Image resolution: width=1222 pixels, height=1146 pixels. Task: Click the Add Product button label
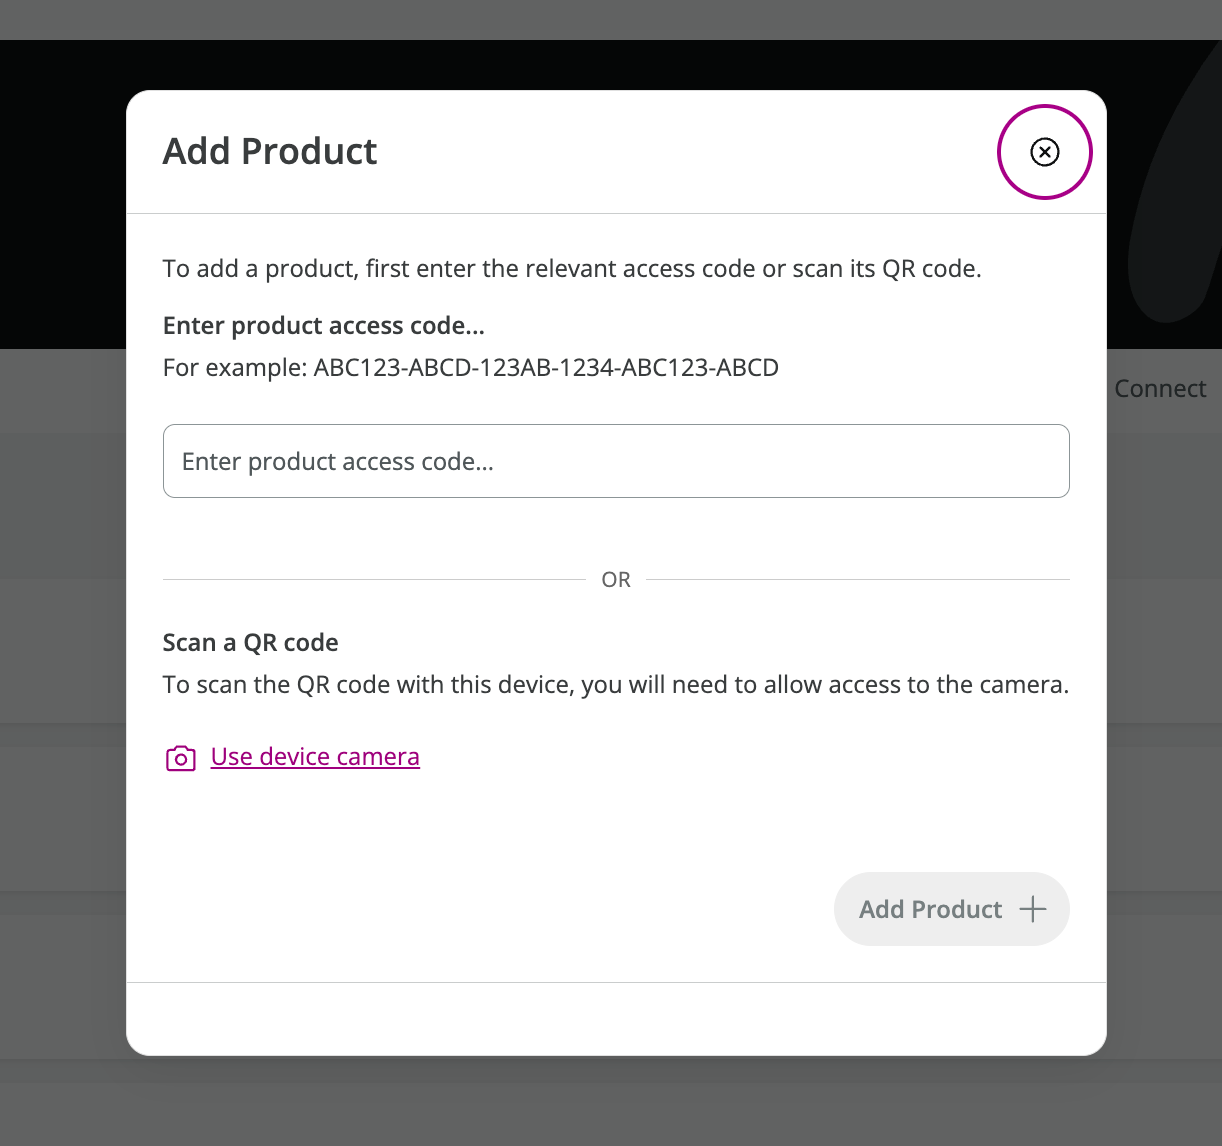coord(930,909)
